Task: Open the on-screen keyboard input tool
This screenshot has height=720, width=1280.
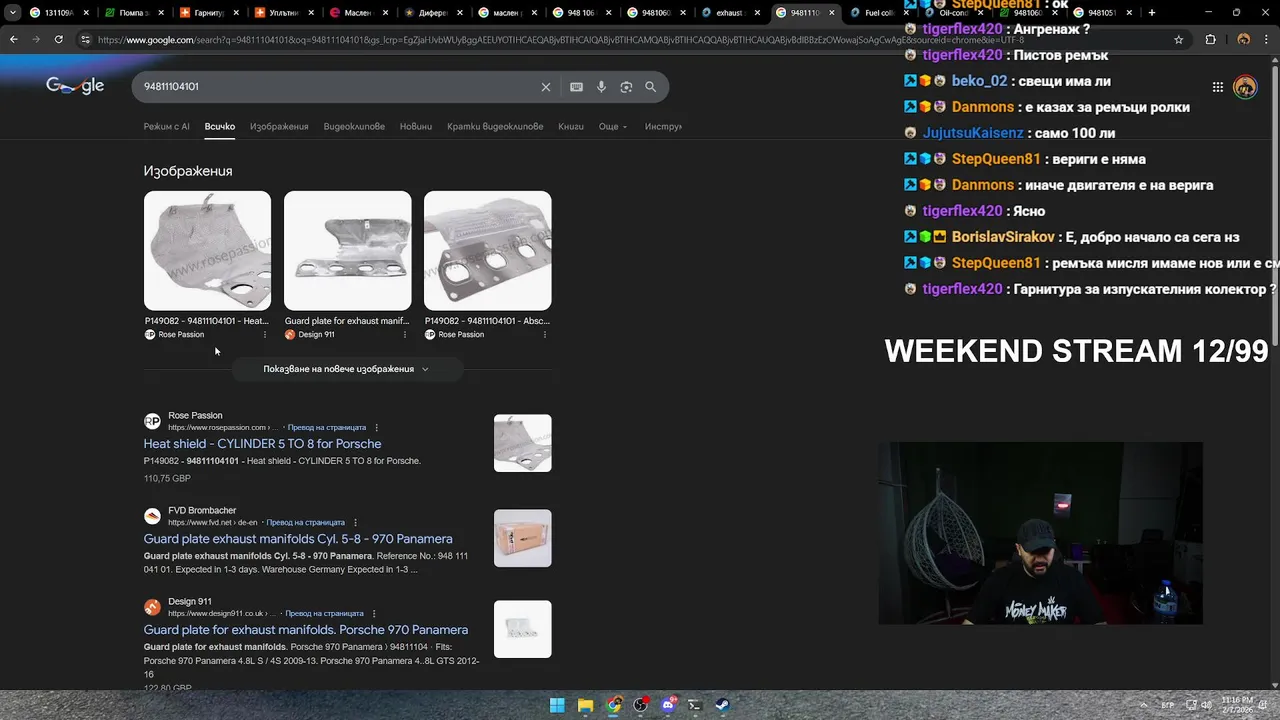Action: click(576, 87)
